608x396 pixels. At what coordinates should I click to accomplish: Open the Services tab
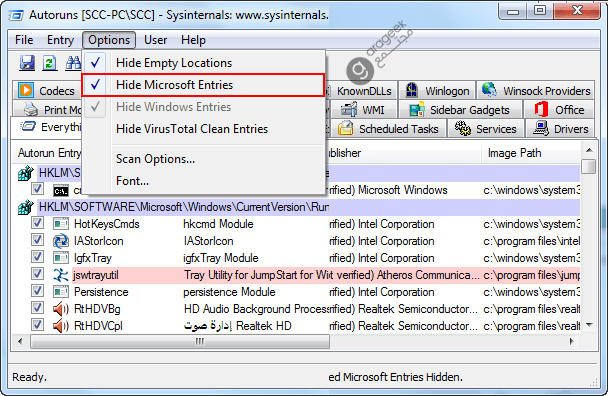coord(486,129)
